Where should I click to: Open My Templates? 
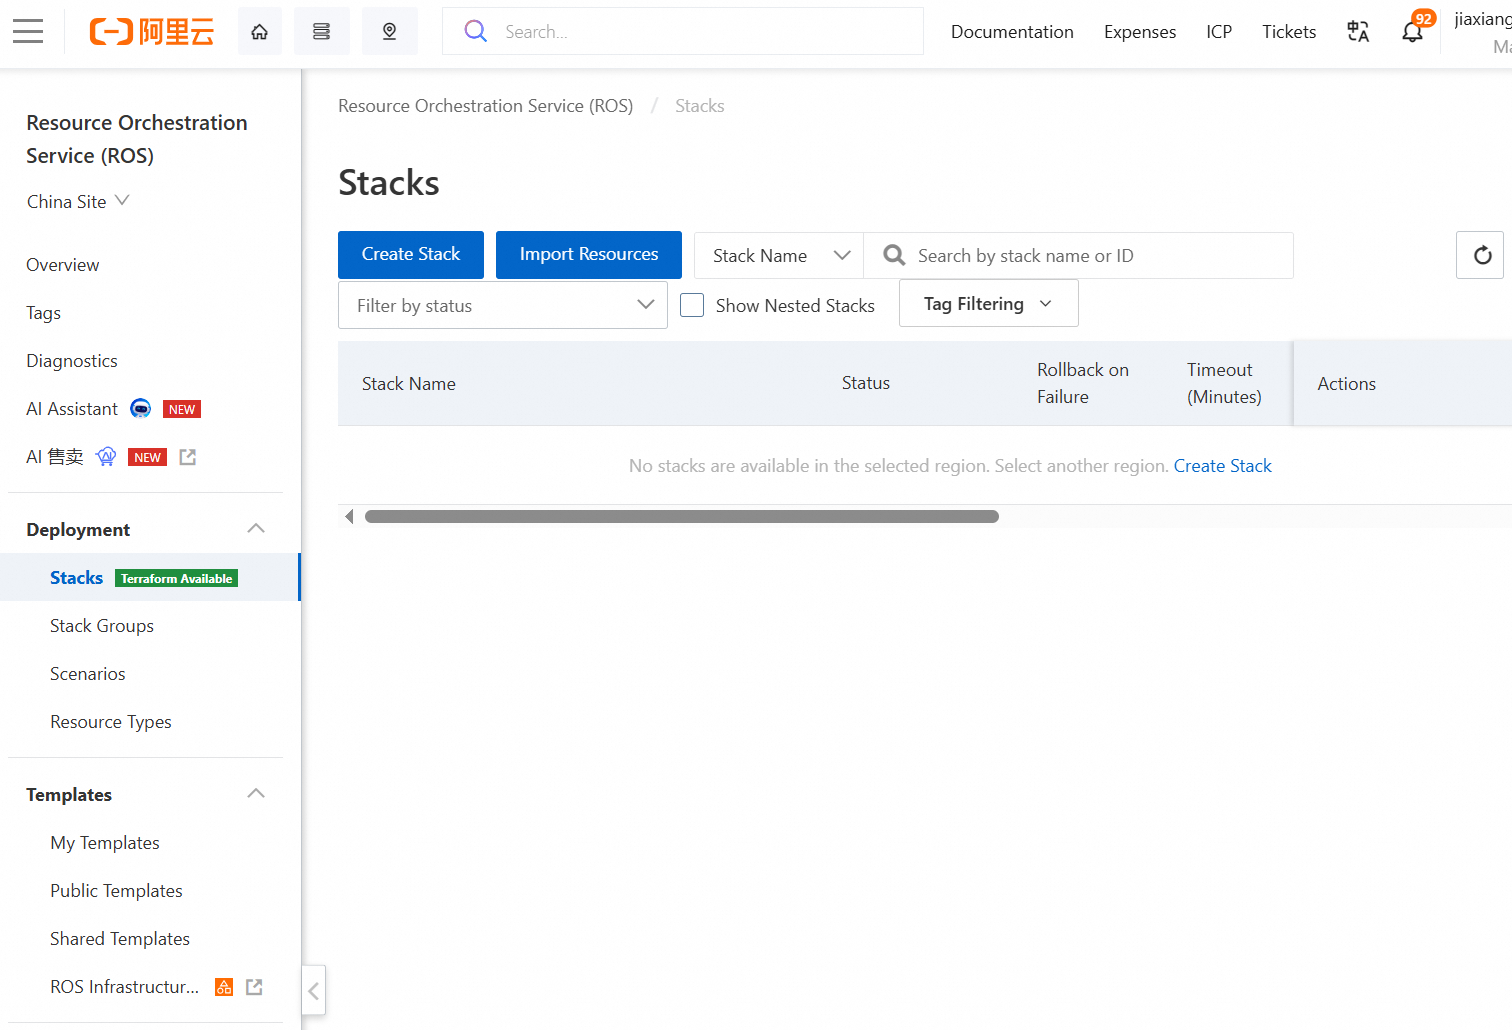click(x=105, y=843)
